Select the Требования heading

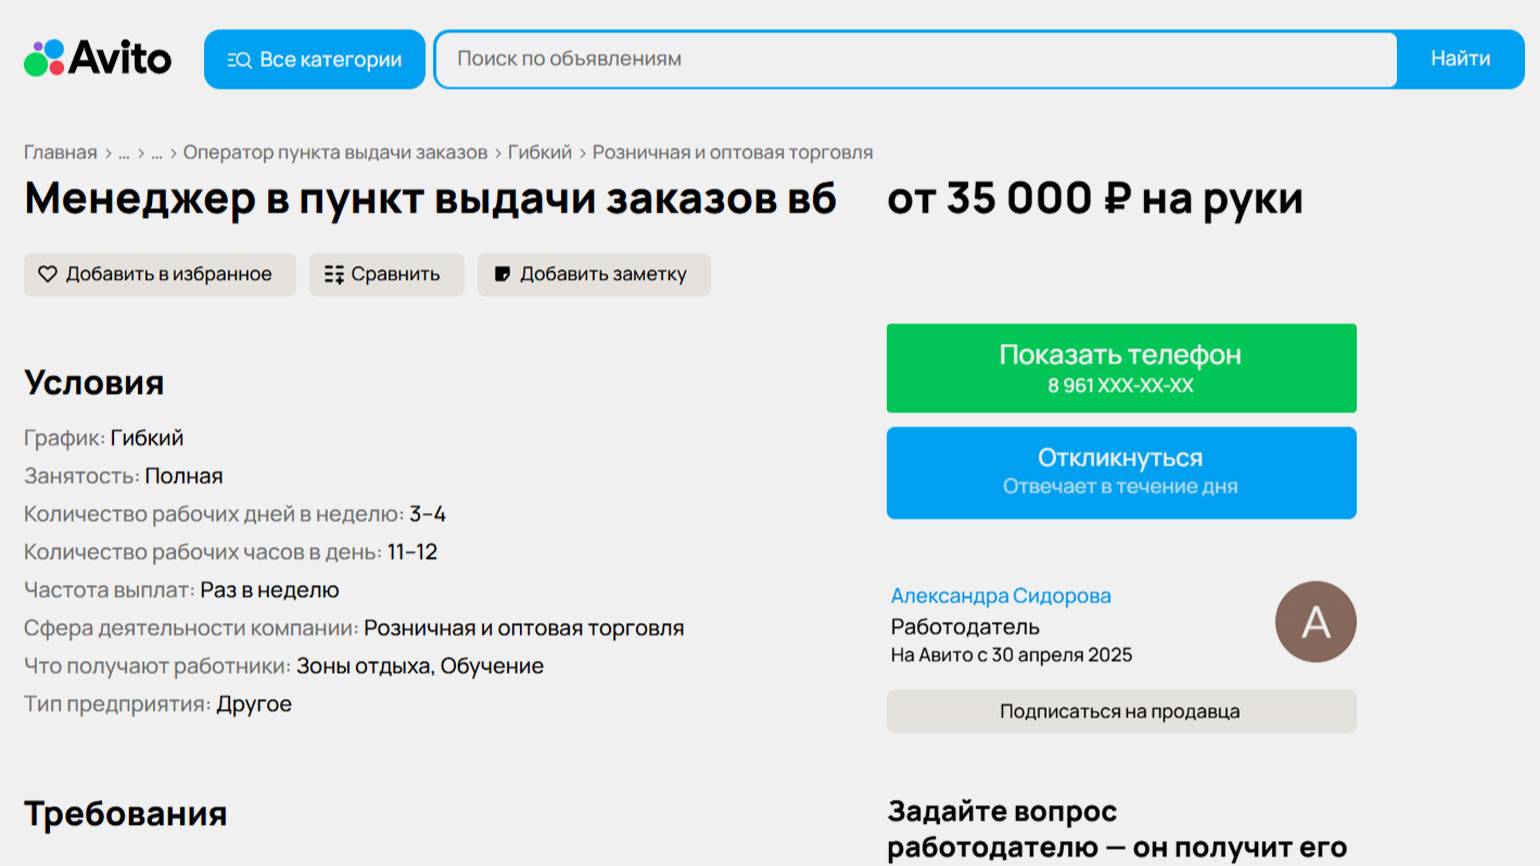coord(126,813)
